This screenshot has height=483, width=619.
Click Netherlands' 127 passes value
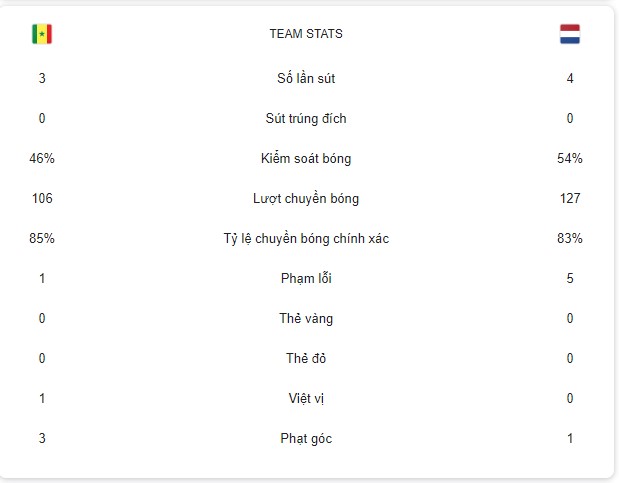570,198
